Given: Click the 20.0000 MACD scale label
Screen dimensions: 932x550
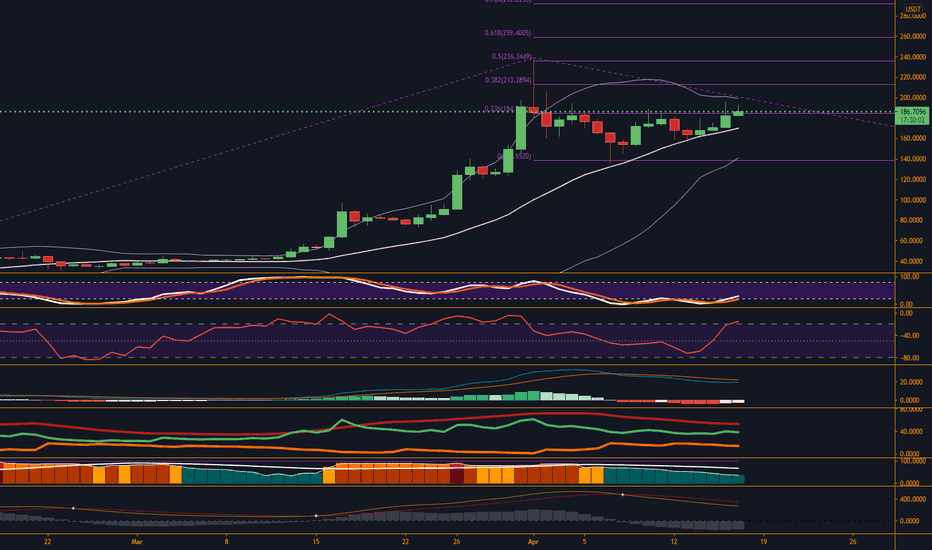Looking at the screenshot, I should coord(912,382).
